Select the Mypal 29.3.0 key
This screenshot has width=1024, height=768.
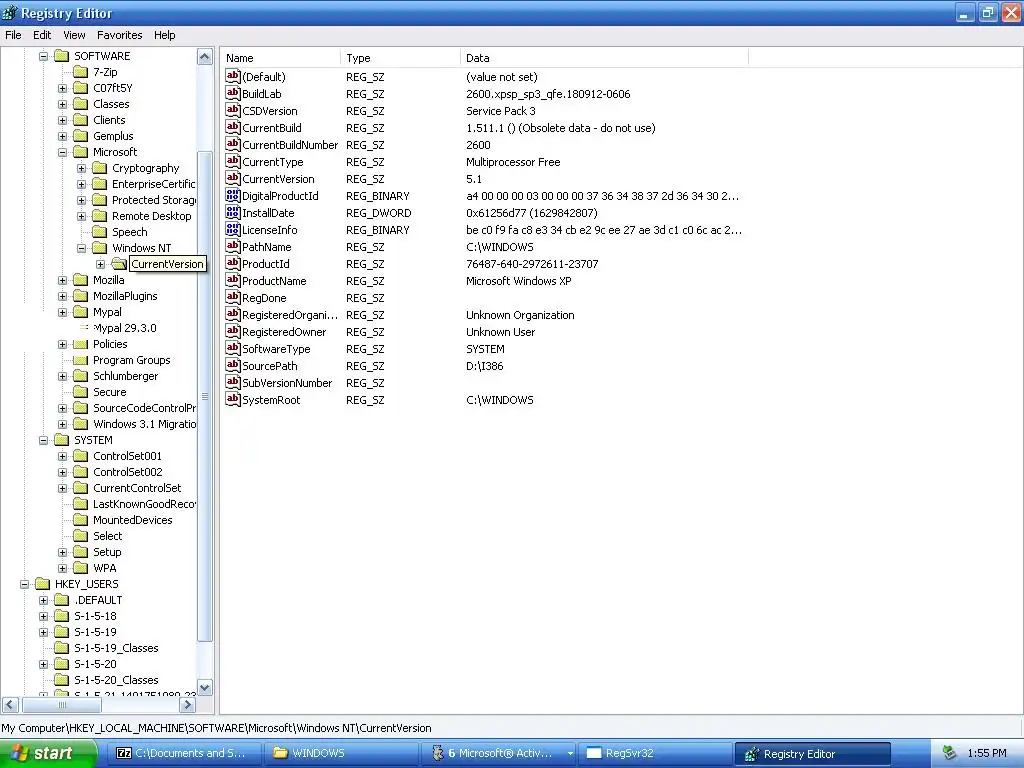[x=125, y=328]
